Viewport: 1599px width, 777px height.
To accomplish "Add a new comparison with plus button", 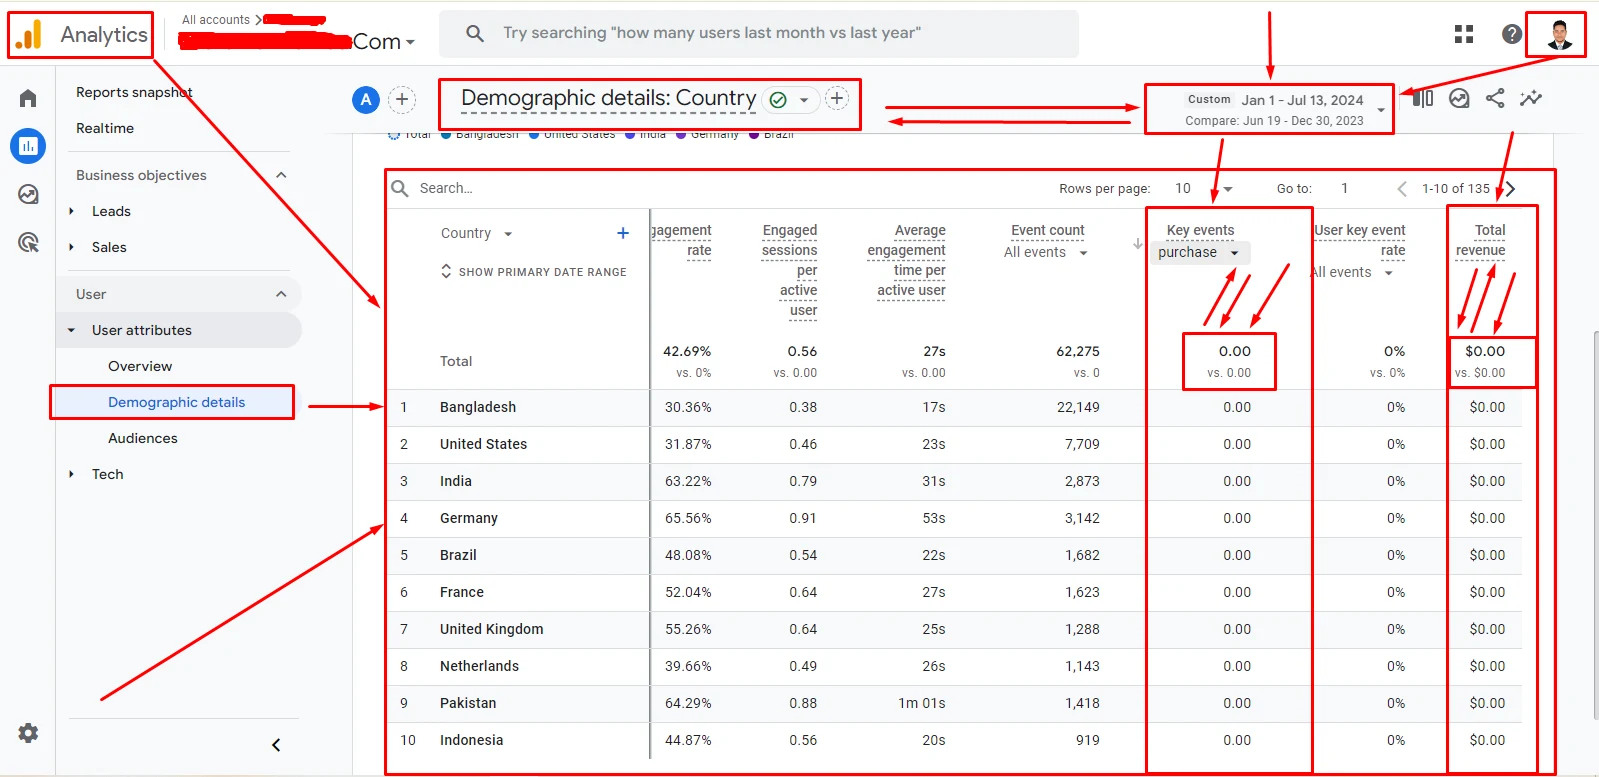I will pyautogui.click(x=402, y=99).
